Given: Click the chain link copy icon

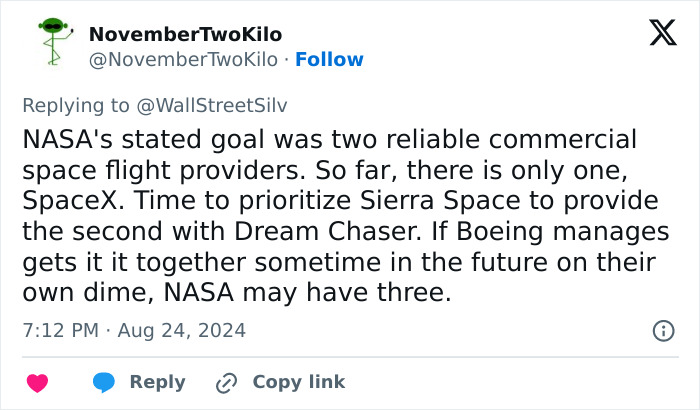Looking at the screenshot, I should pos(226,382).
